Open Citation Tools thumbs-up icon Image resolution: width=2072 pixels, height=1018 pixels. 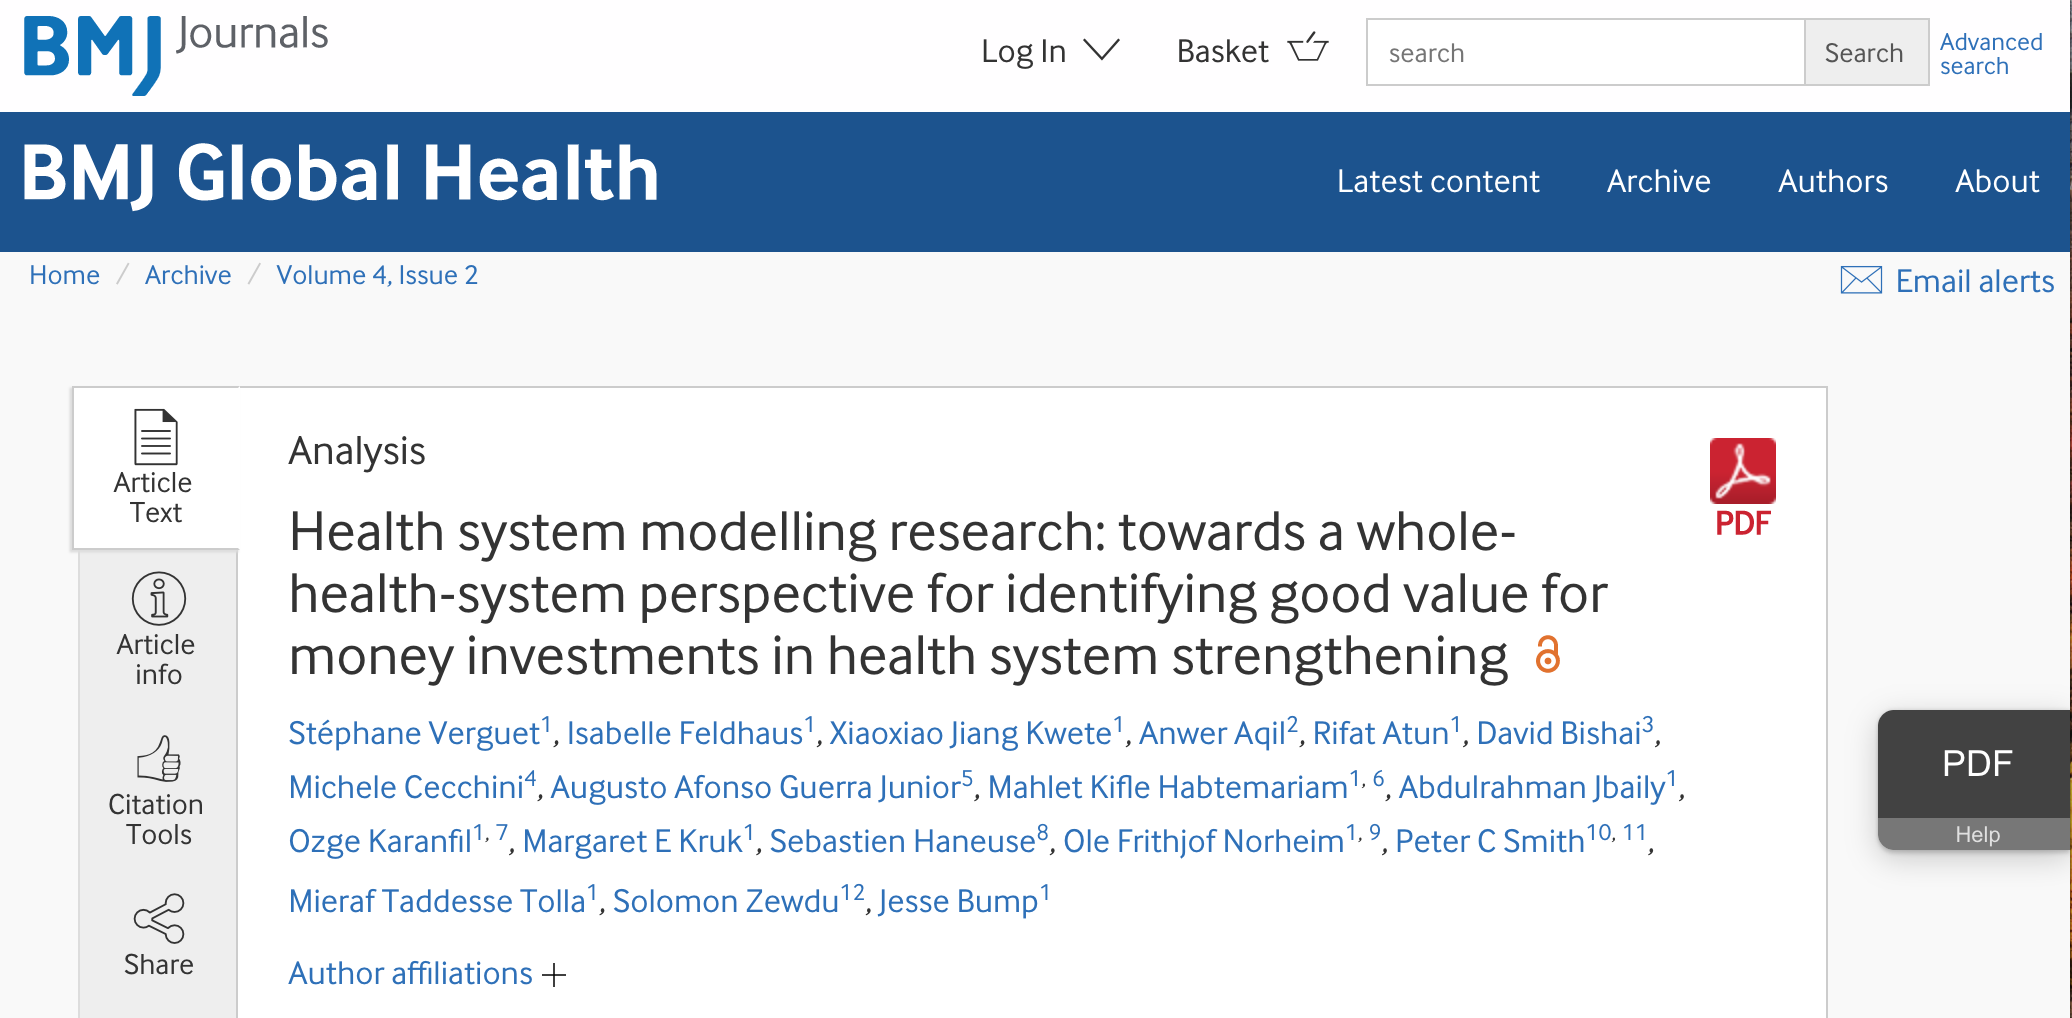[x=158, y=759]
